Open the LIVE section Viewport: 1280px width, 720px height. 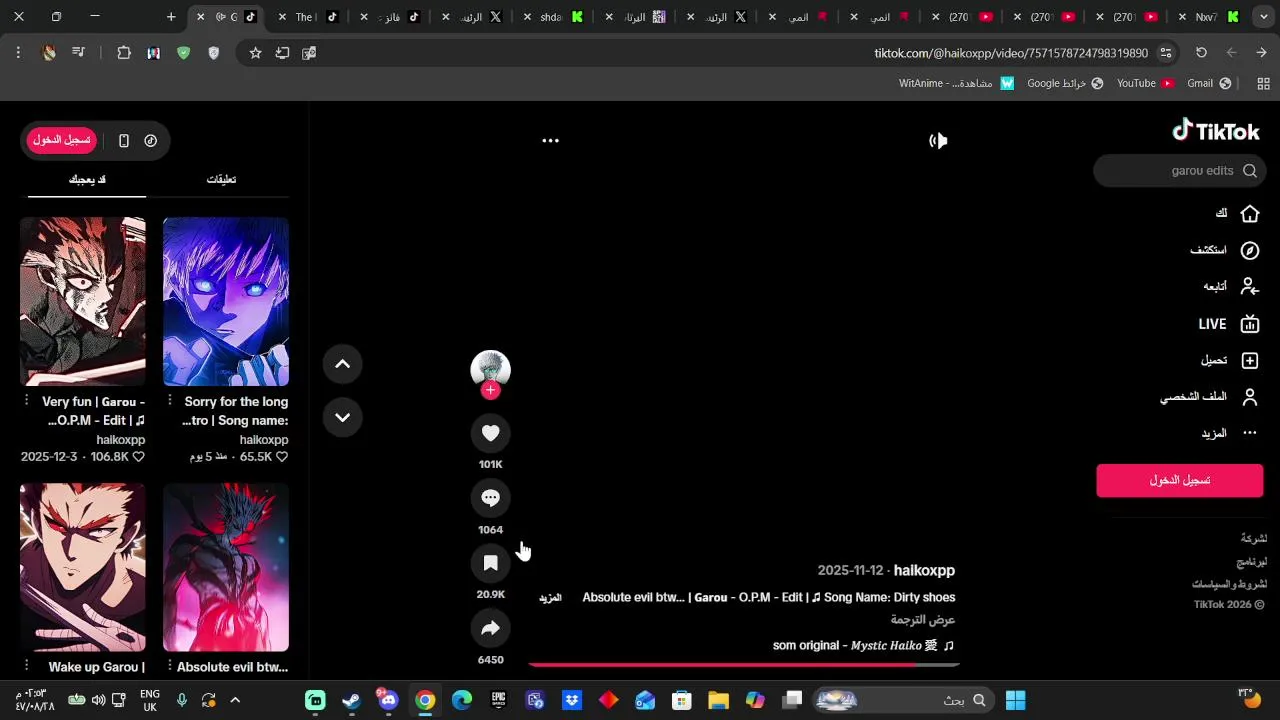point(1228,324)
